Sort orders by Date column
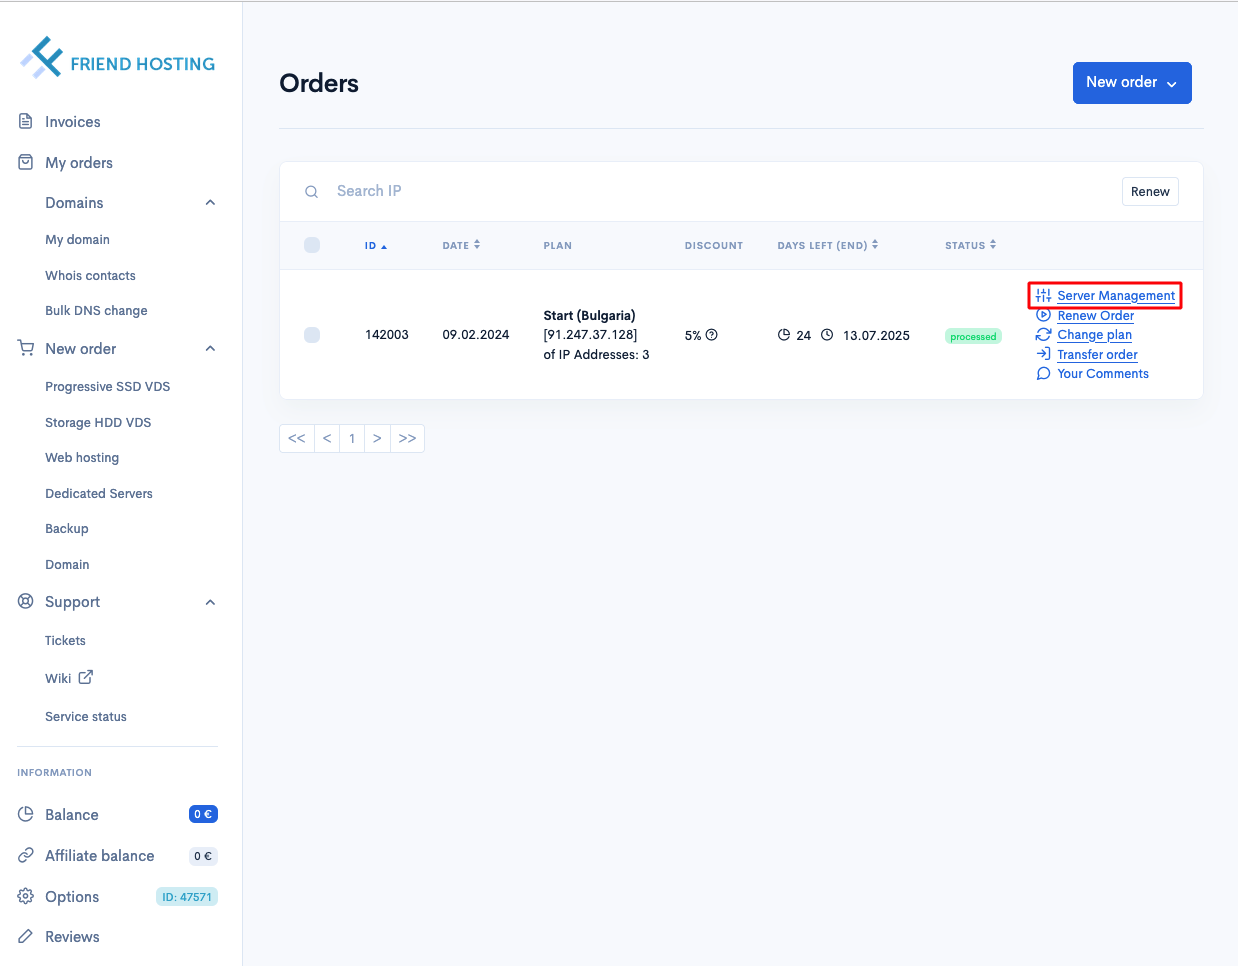This screenshot has height=966, width=1238. tap(461, 245)
